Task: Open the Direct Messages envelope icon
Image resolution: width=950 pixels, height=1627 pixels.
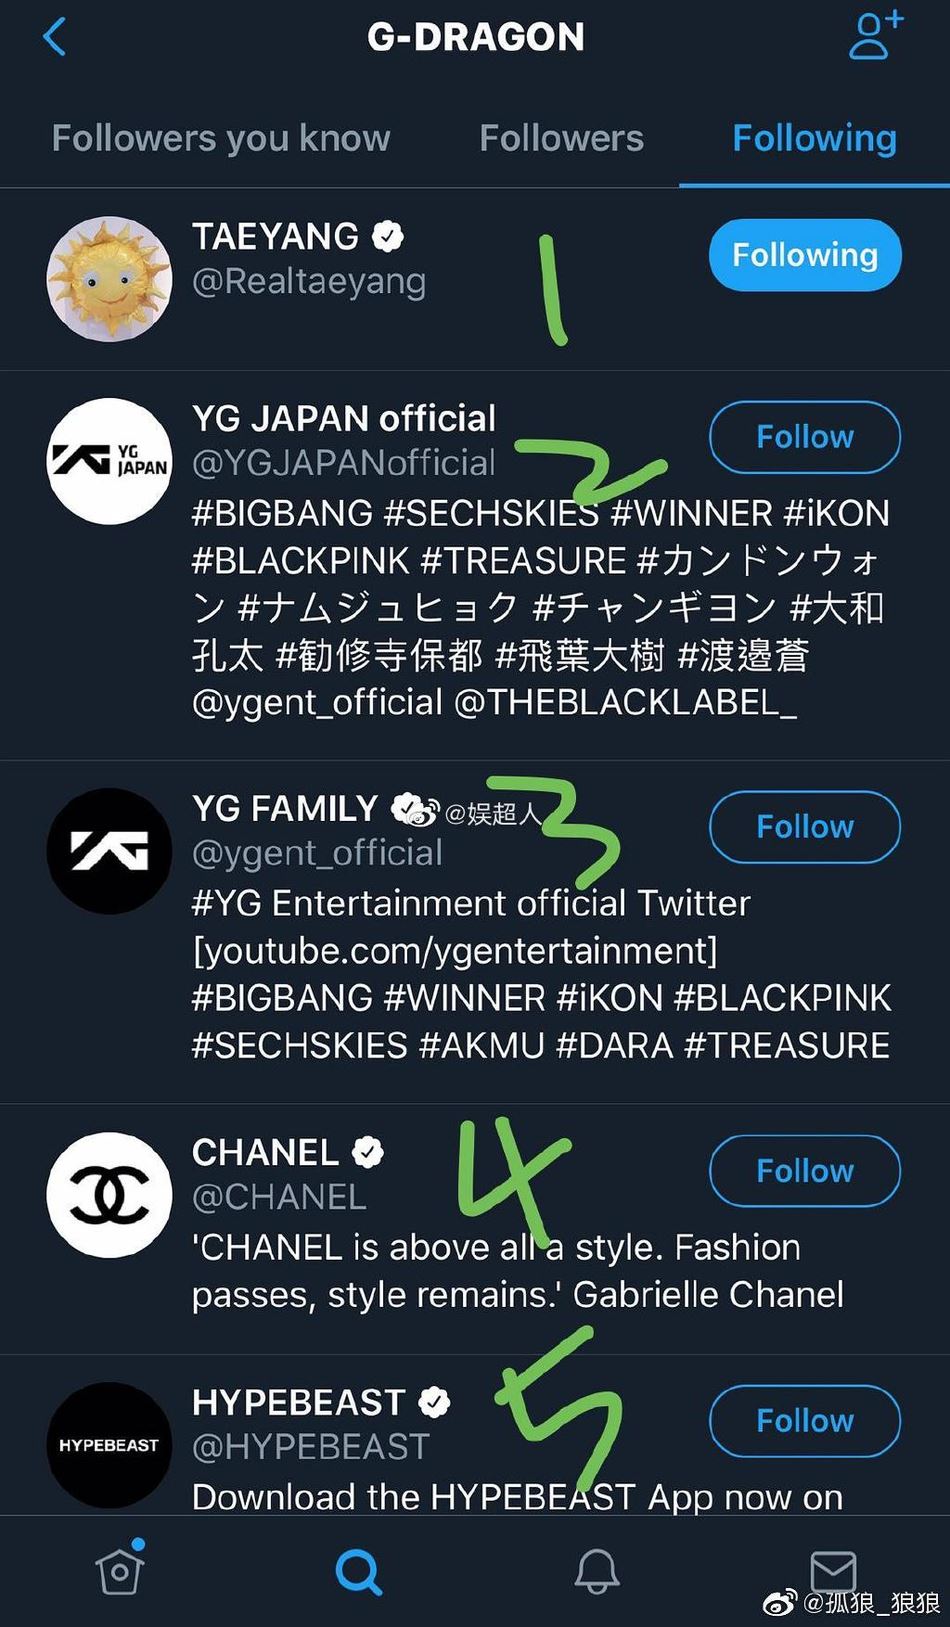Action: pyautogui.click(x=835, y=1570)
